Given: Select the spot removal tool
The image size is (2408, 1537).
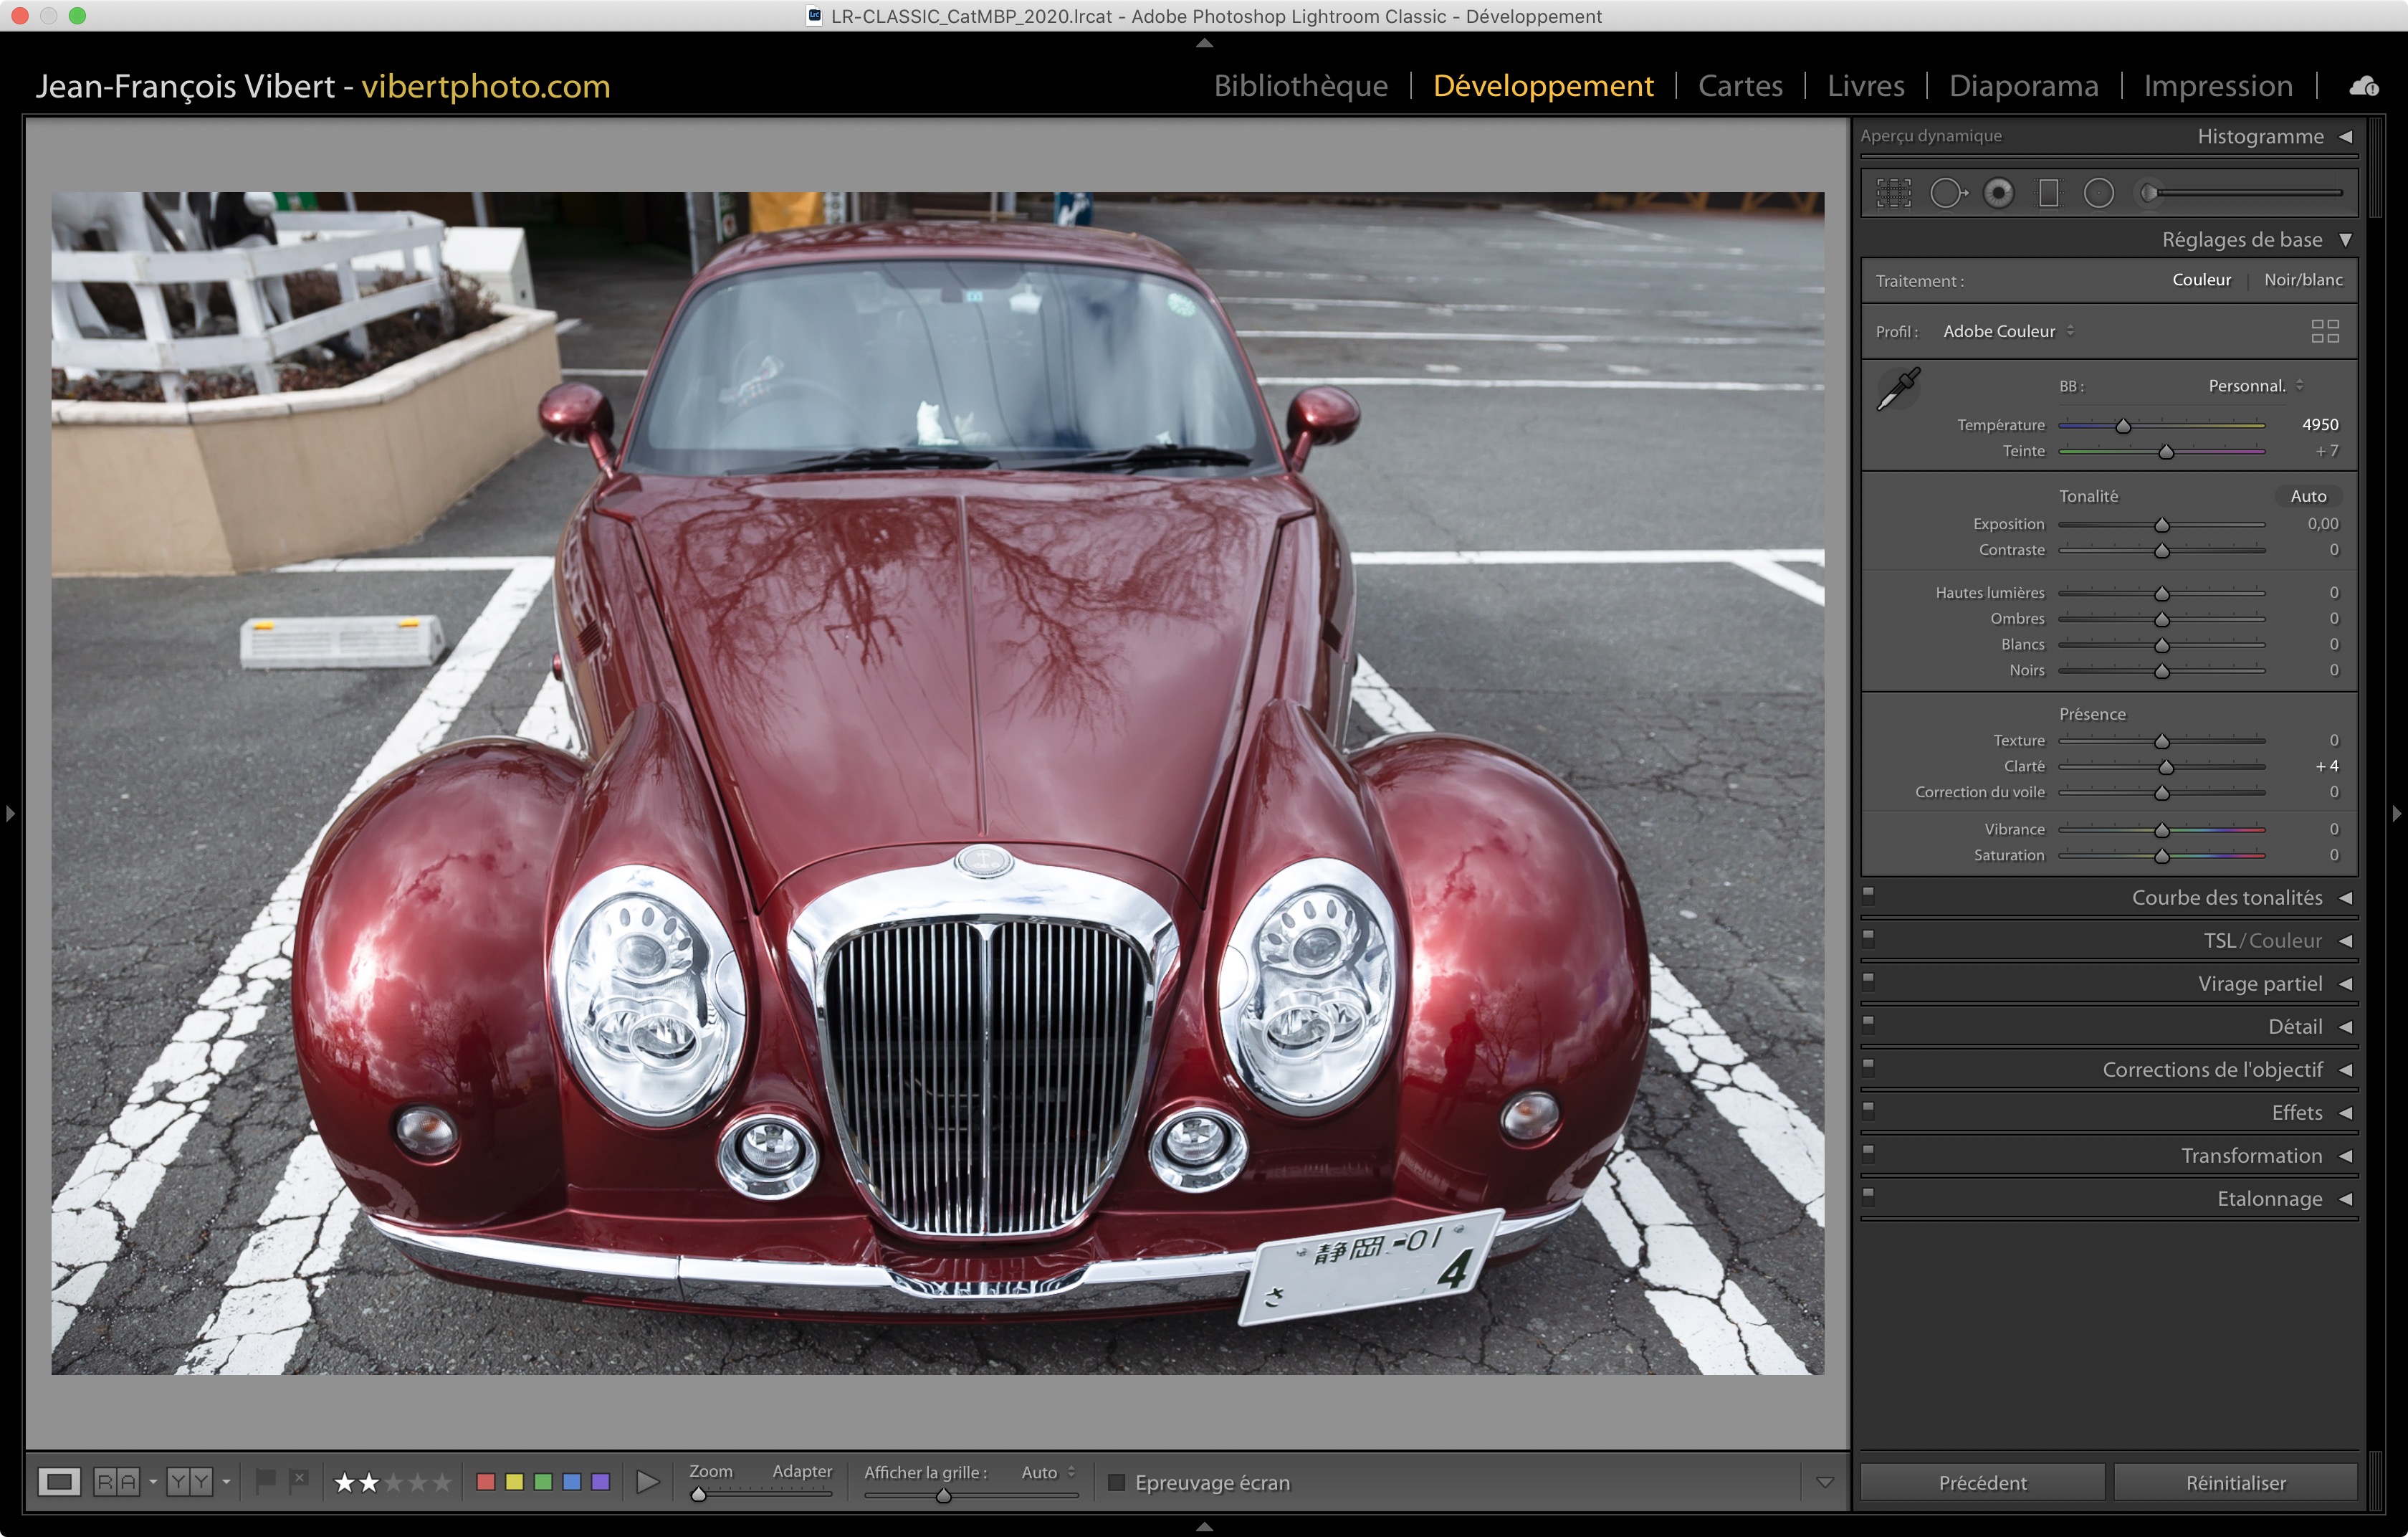Looking at the screenshot, I should (1946, 193).
